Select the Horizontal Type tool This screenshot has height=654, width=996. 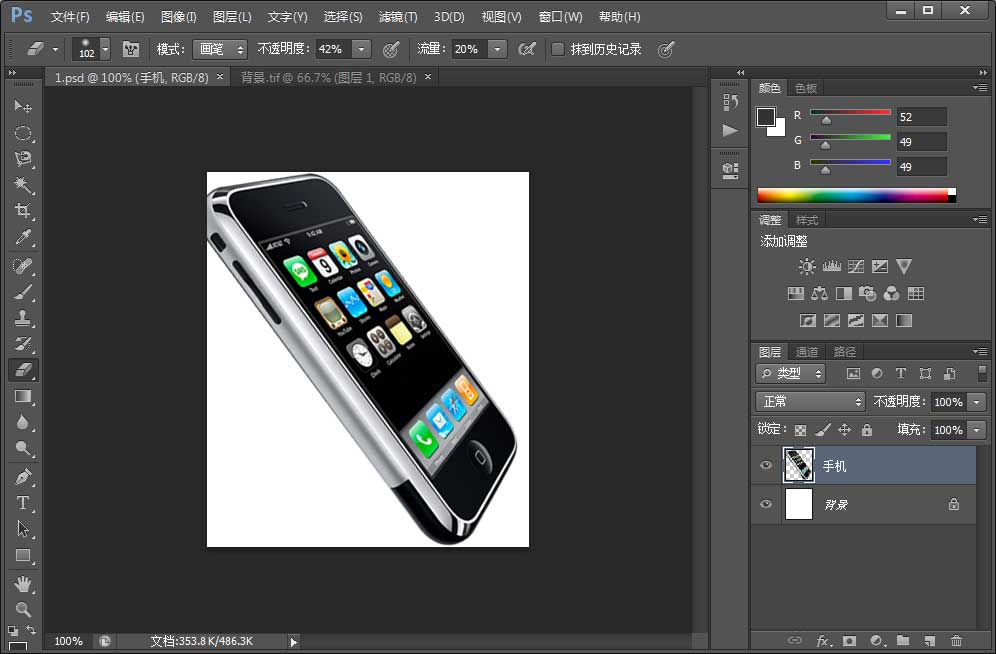[x=23, y=503]
